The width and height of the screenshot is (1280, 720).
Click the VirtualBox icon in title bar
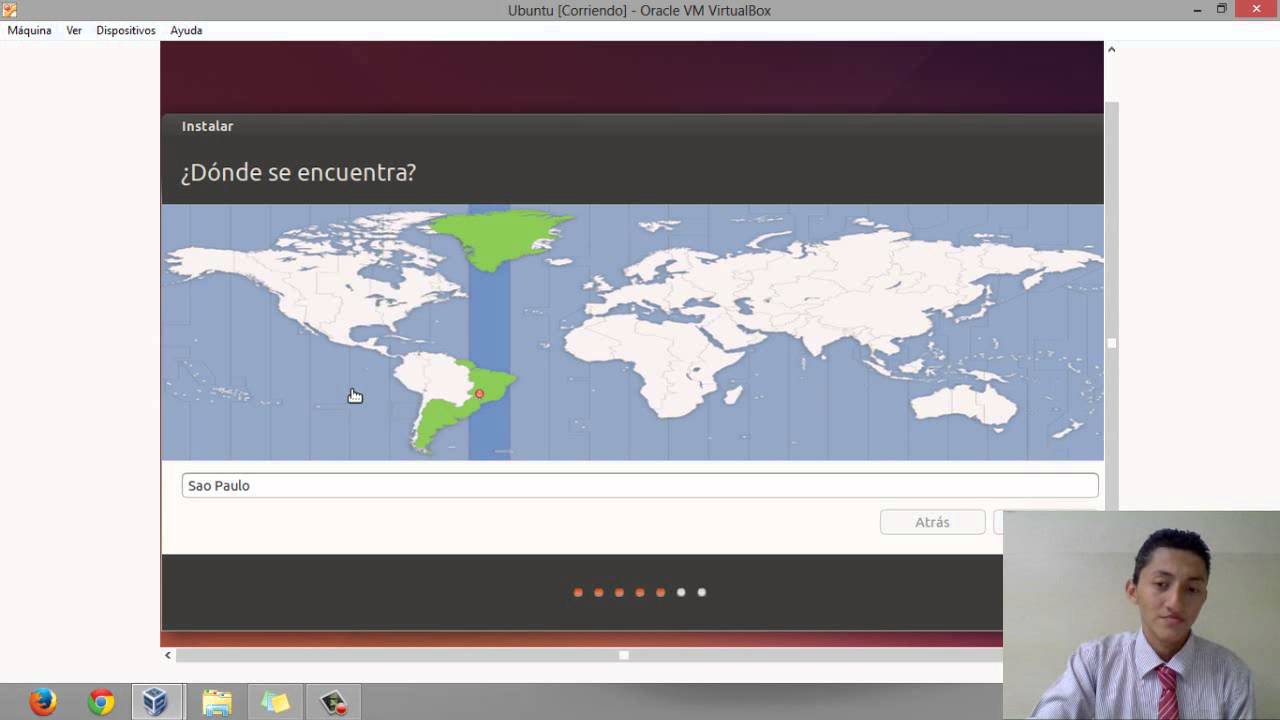point(10,10)
